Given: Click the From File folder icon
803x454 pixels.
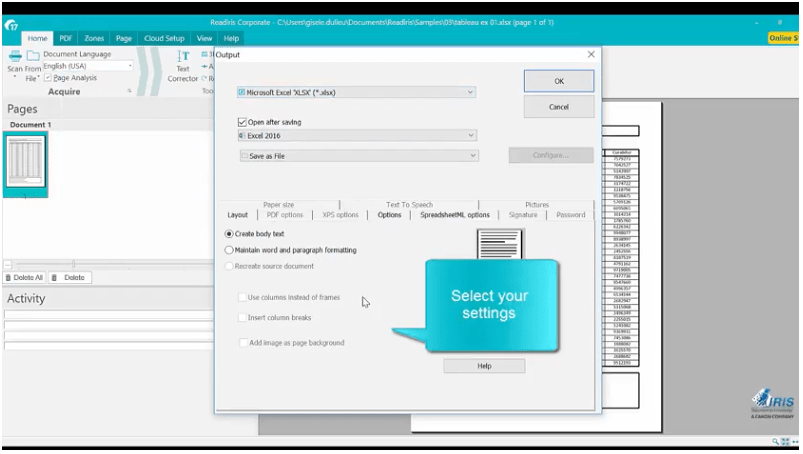Looking at the screenshot, I should [33, 55].
